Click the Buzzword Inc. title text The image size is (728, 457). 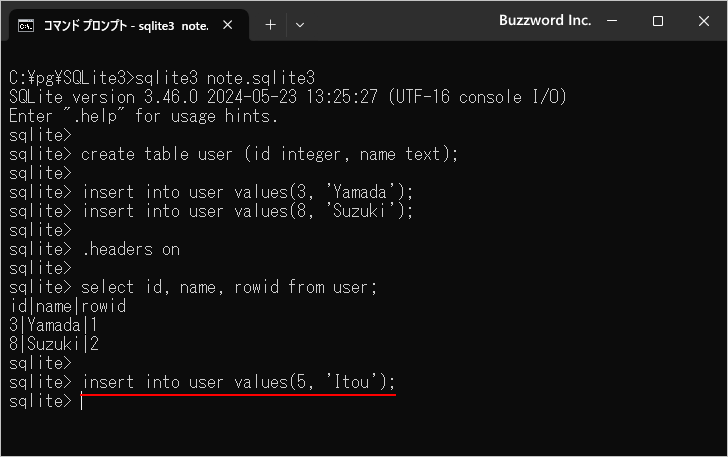click(545, 20)
